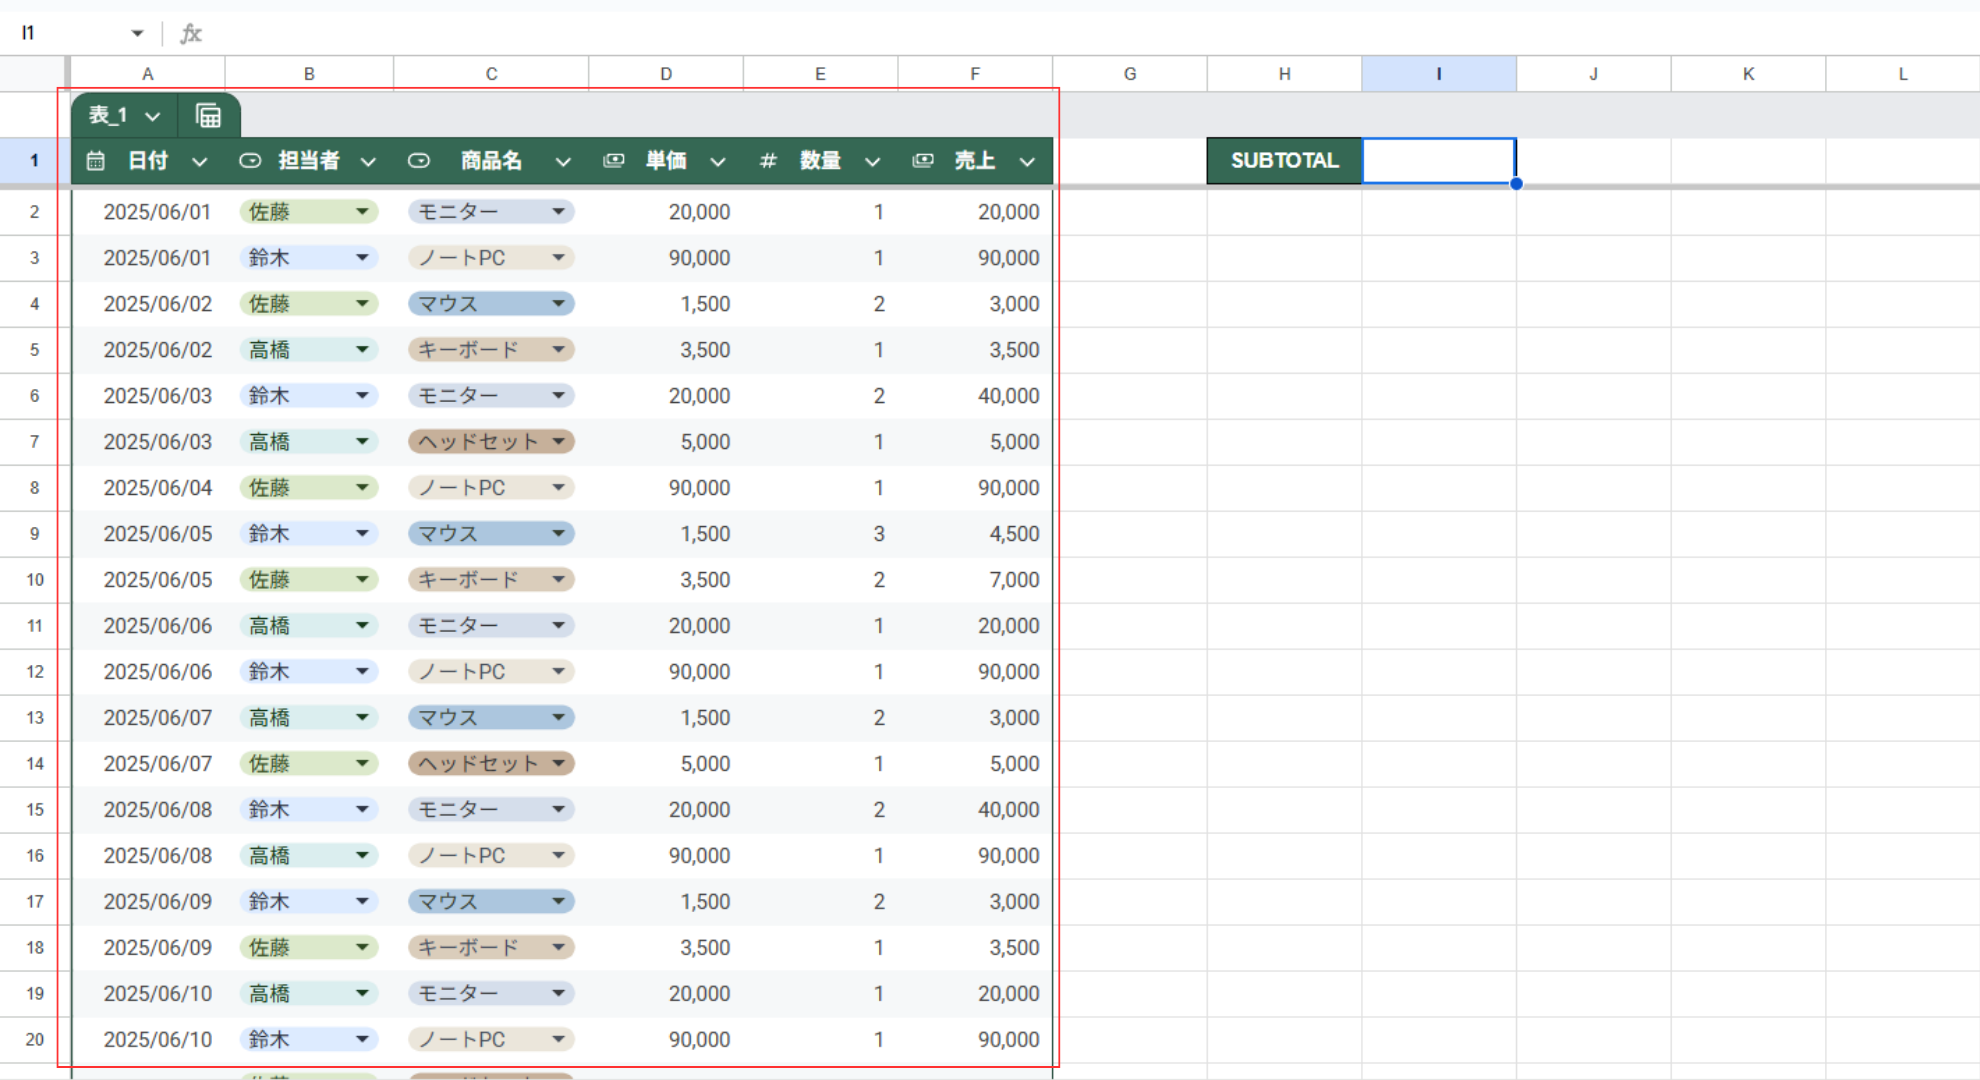Click the currency icon in 単価 header

(x=614, y=161)
